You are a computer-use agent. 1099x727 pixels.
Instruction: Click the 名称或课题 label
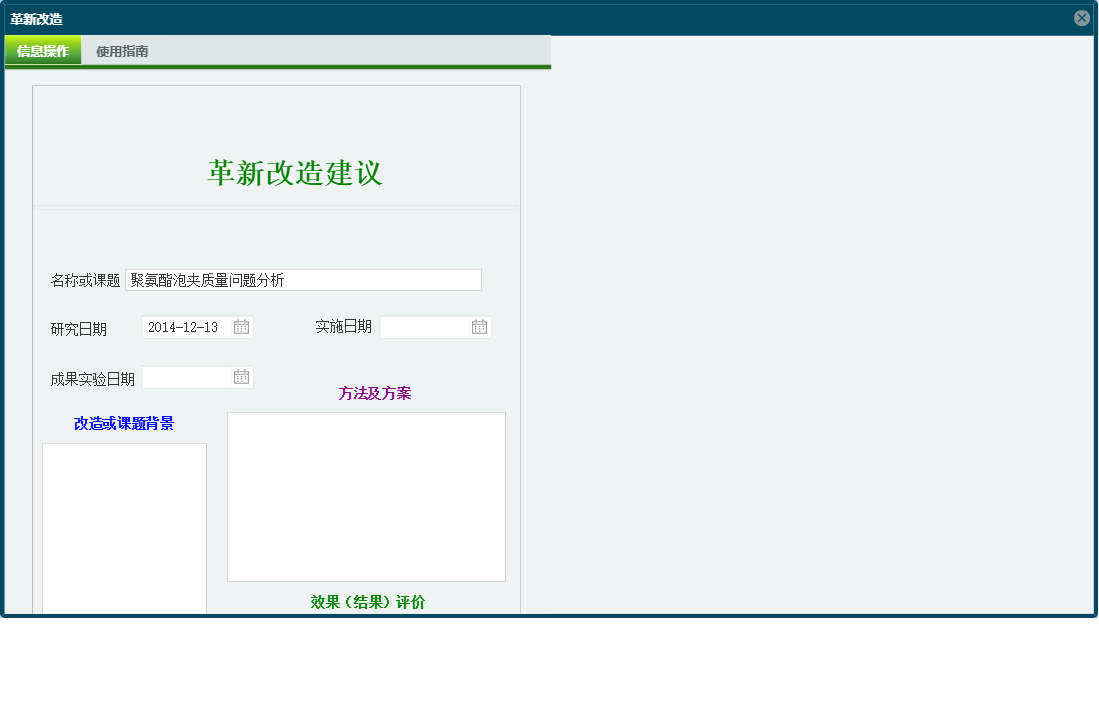pos(86,279)
